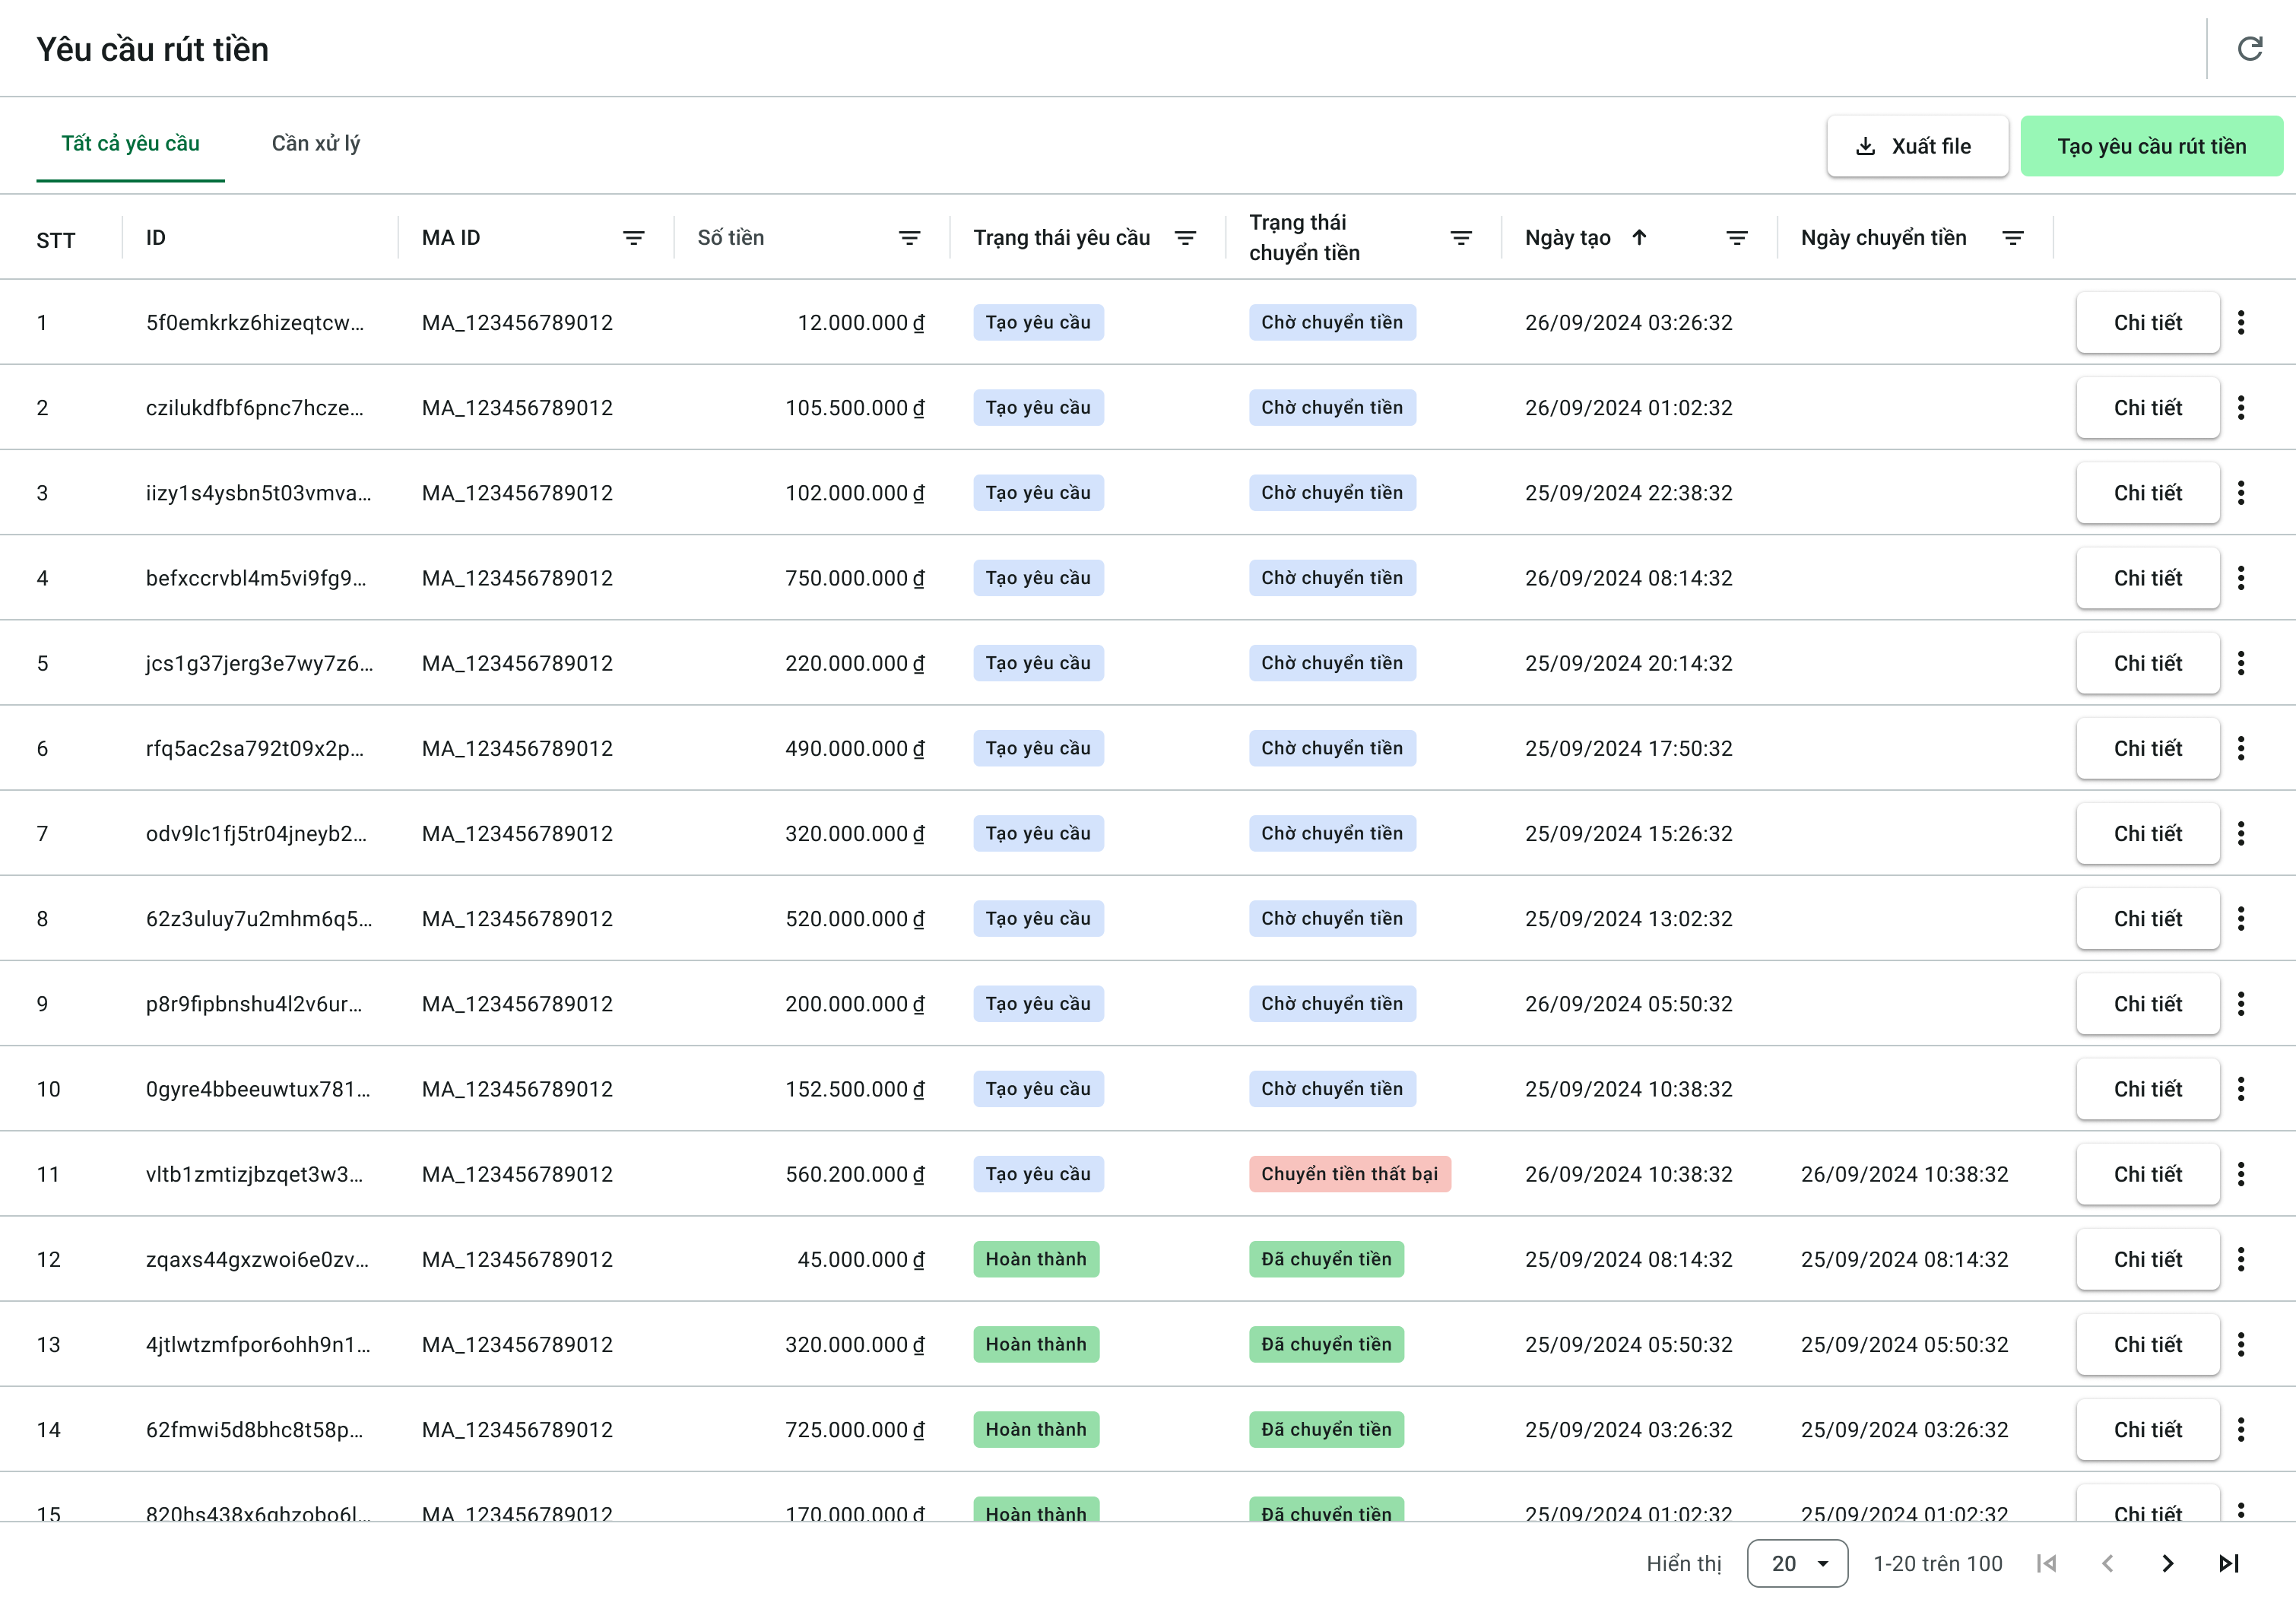
Task: Go to the next page
Action: [2167, 1563]
